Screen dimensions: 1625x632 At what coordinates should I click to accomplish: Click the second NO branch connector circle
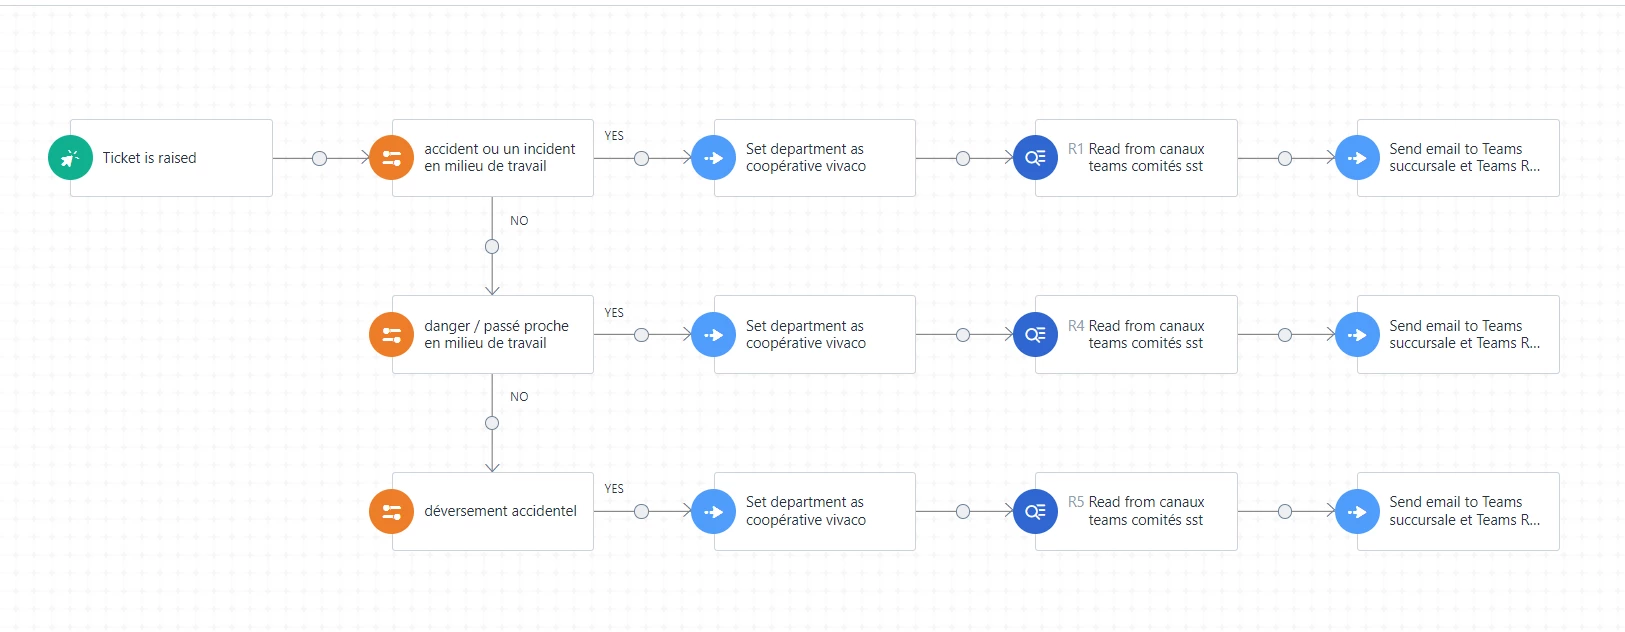492,423
